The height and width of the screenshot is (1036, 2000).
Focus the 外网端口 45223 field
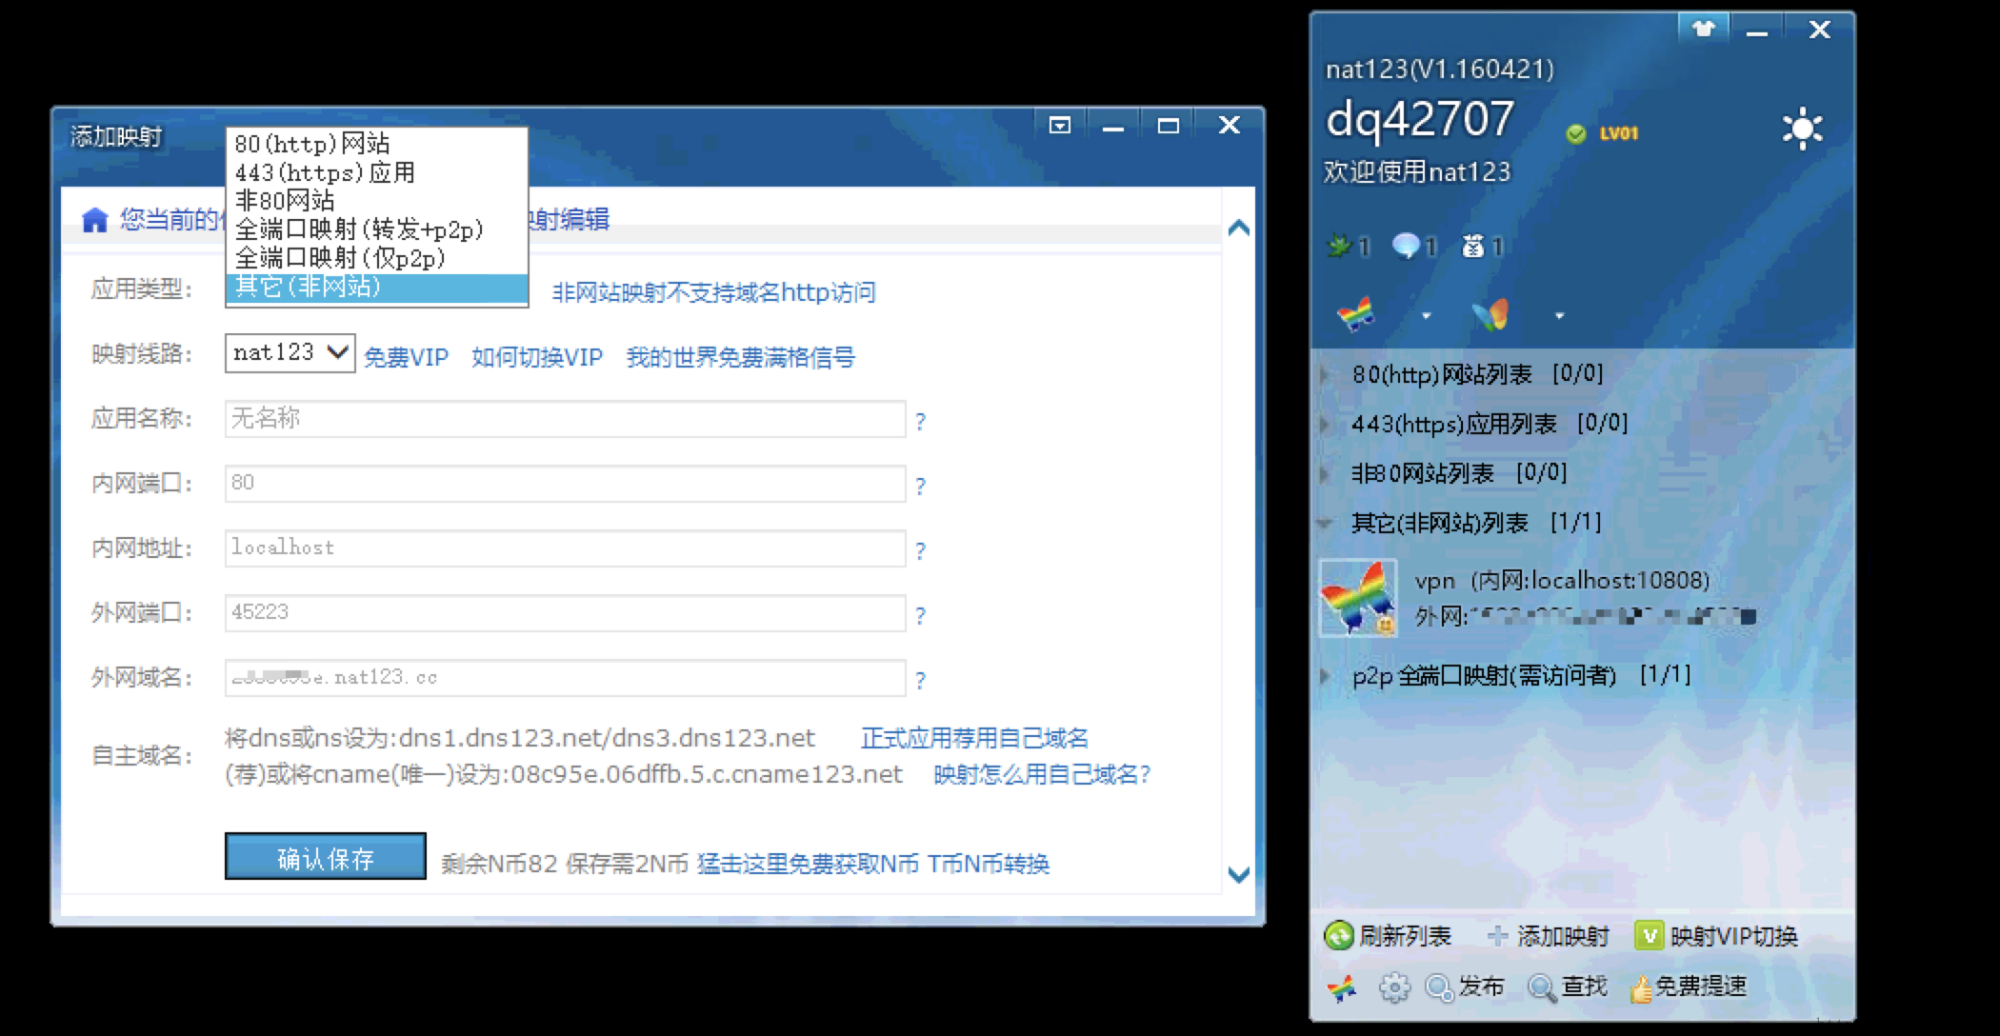coord(565,612)
